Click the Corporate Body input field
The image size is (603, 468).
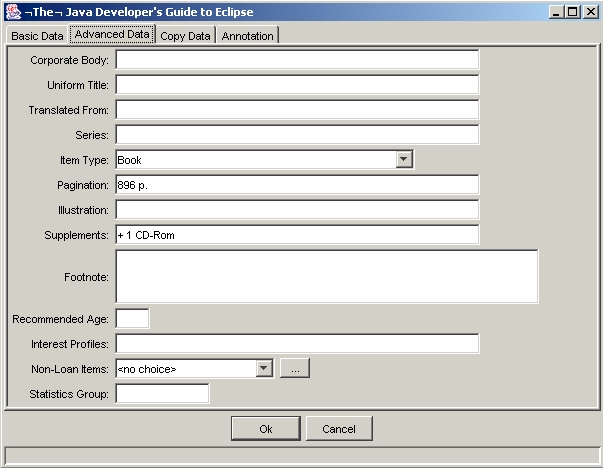(297, 60)
